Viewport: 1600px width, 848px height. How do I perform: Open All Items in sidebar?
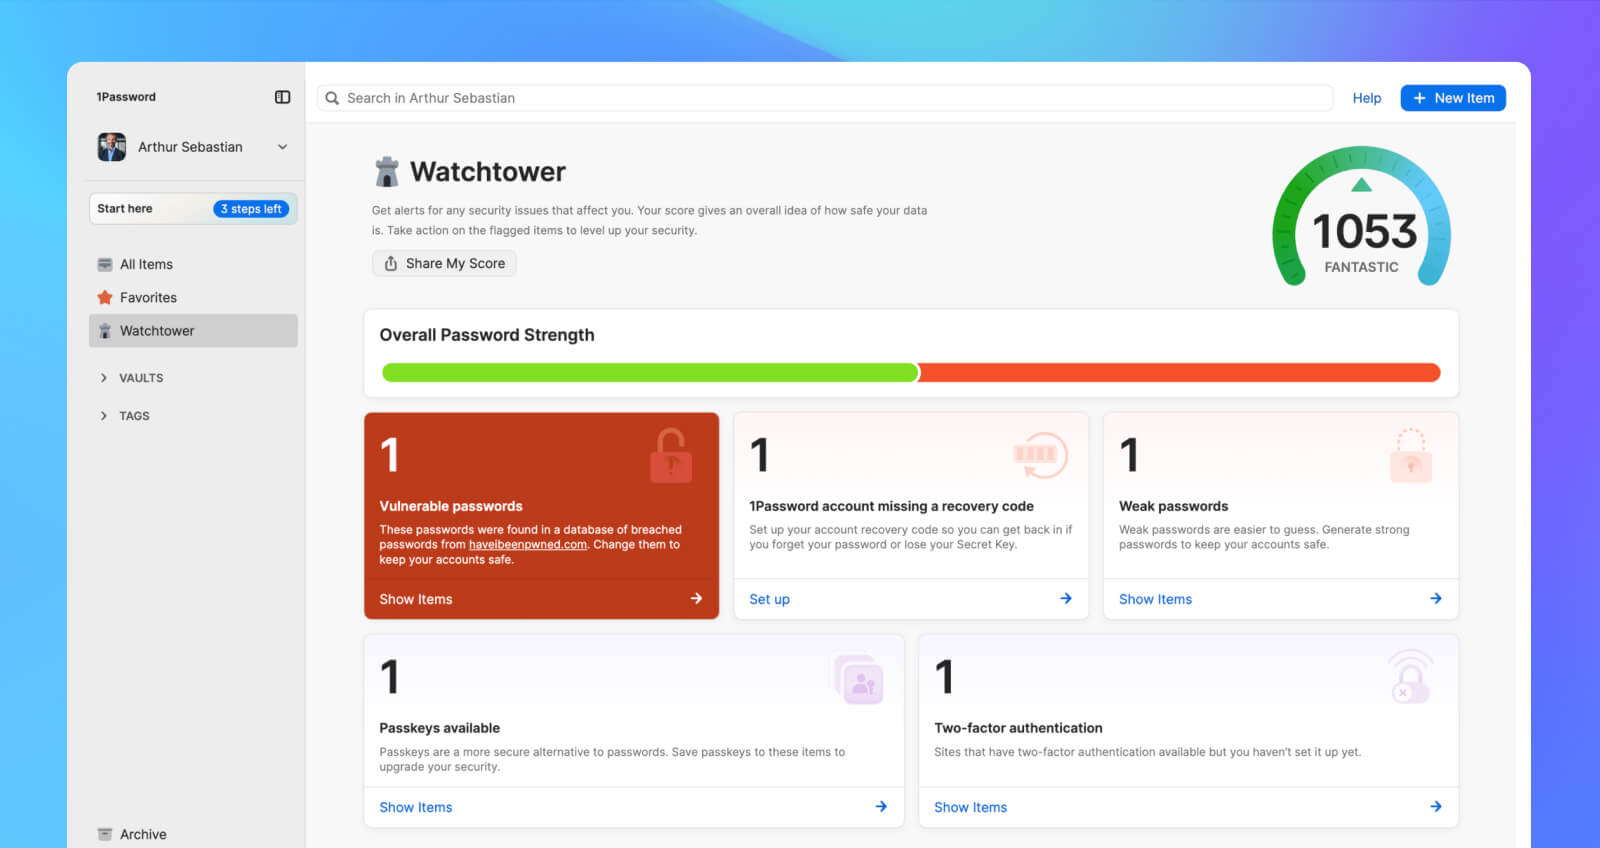click(193, 264)
